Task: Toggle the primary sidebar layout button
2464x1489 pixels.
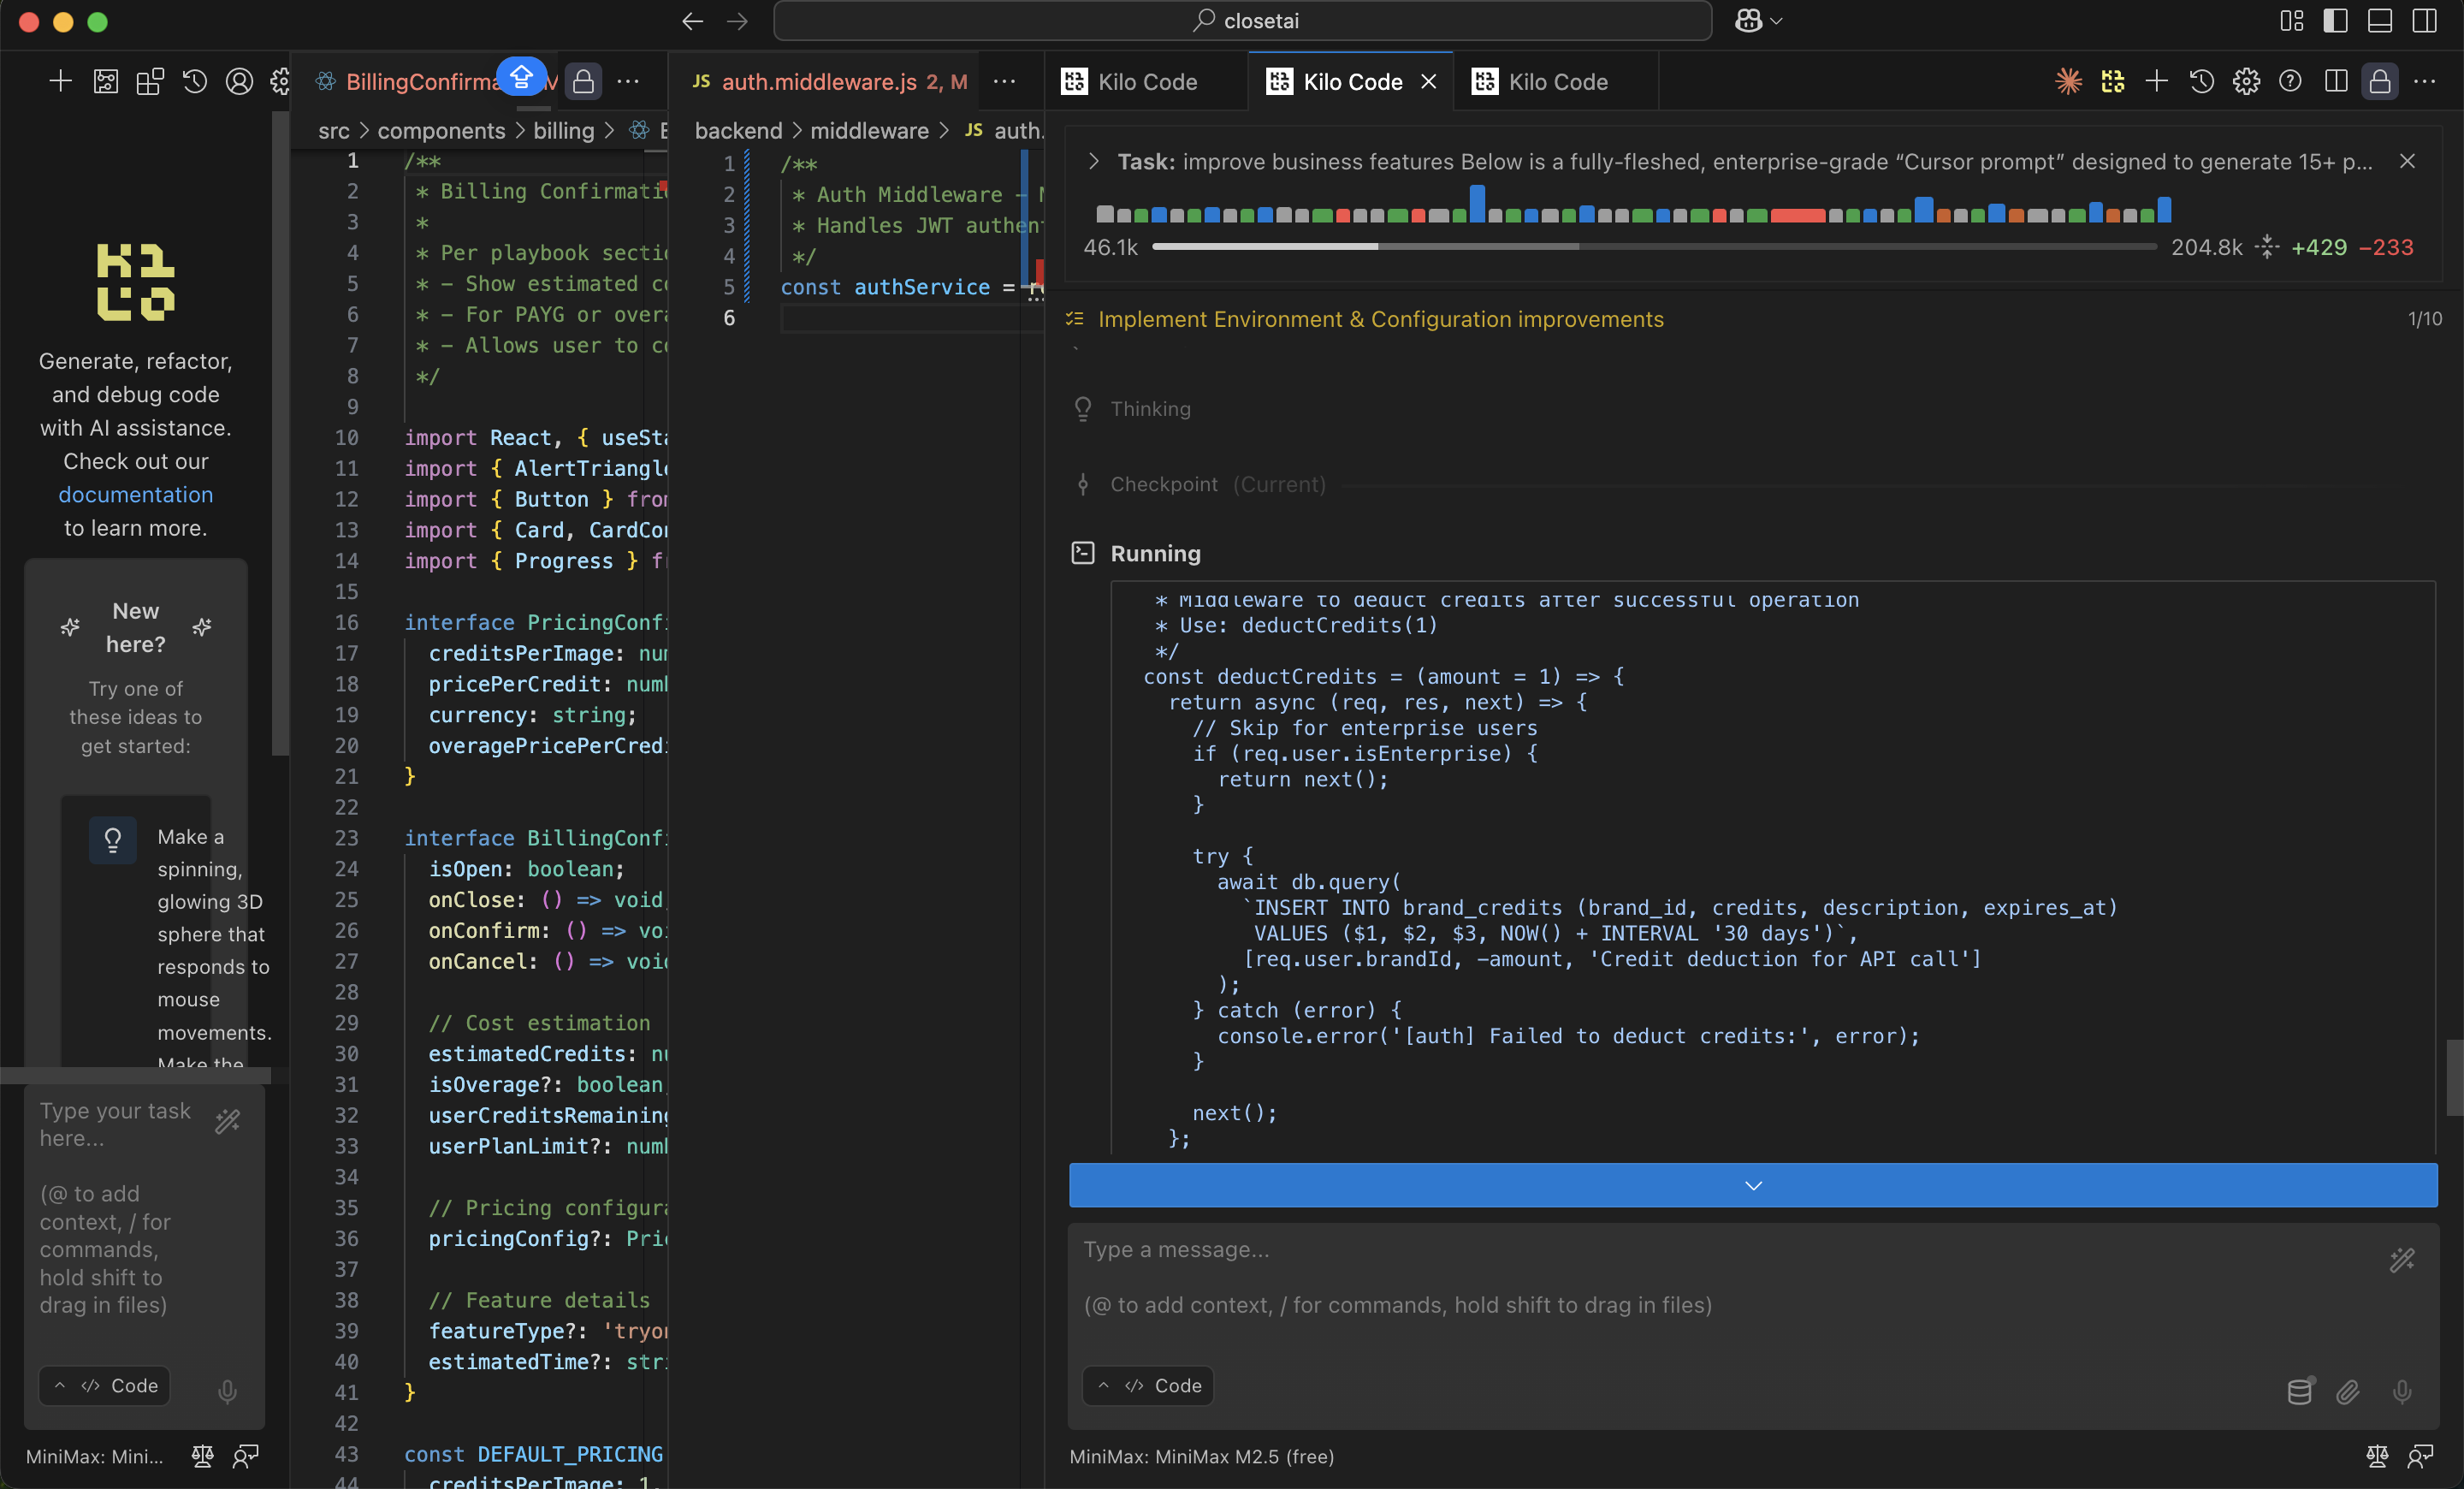Action: click(x=2335, y=21)
